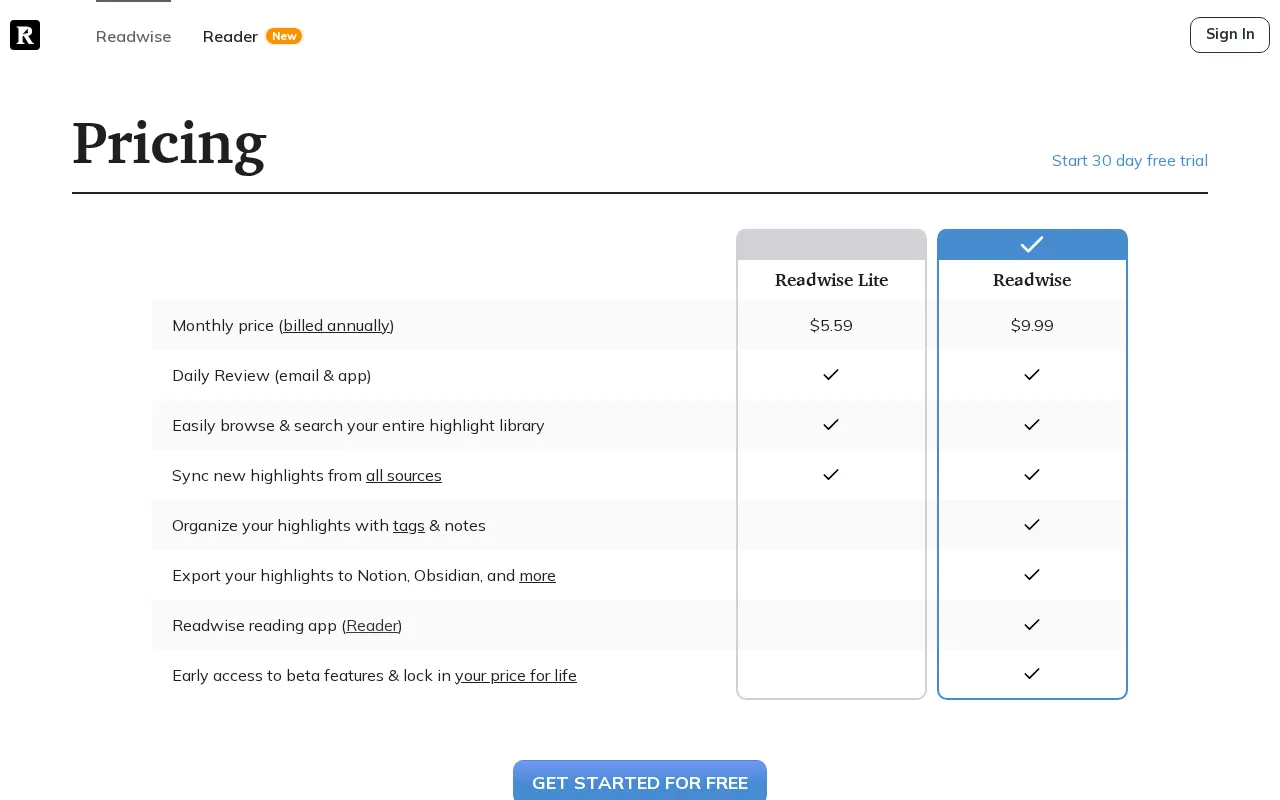Image resolution: width=1280 pixels, height=800 pixels.
Task: Open the more export options link
Action: pyautogui.click(x=537, y=576)
